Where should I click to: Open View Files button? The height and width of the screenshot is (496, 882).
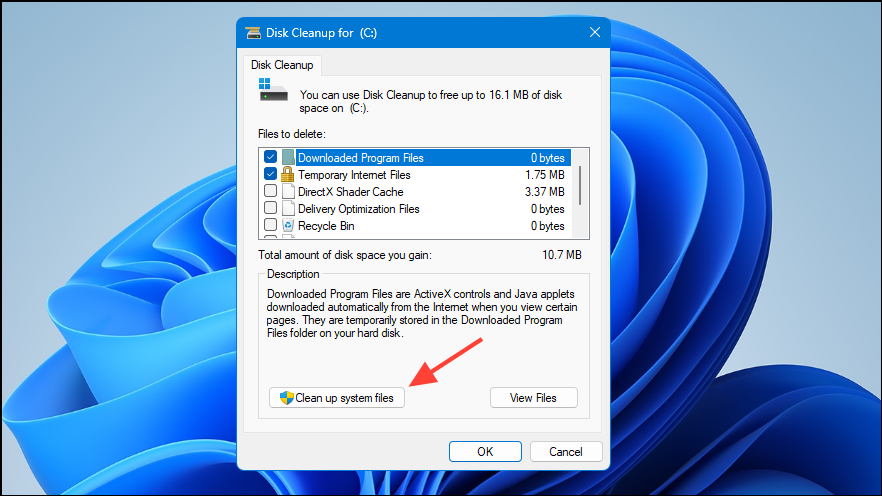(x=533, y=398)
